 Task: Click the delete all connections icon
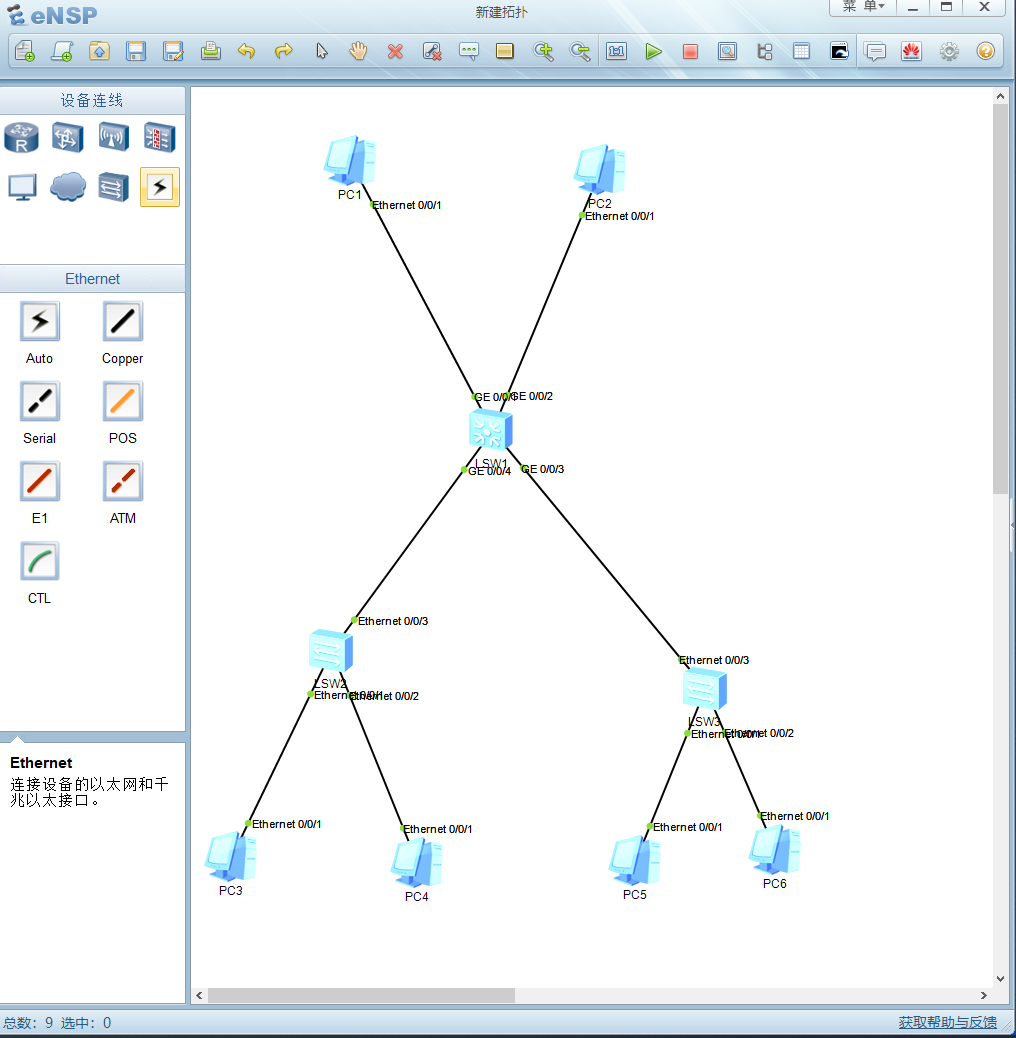pos(432,51)
